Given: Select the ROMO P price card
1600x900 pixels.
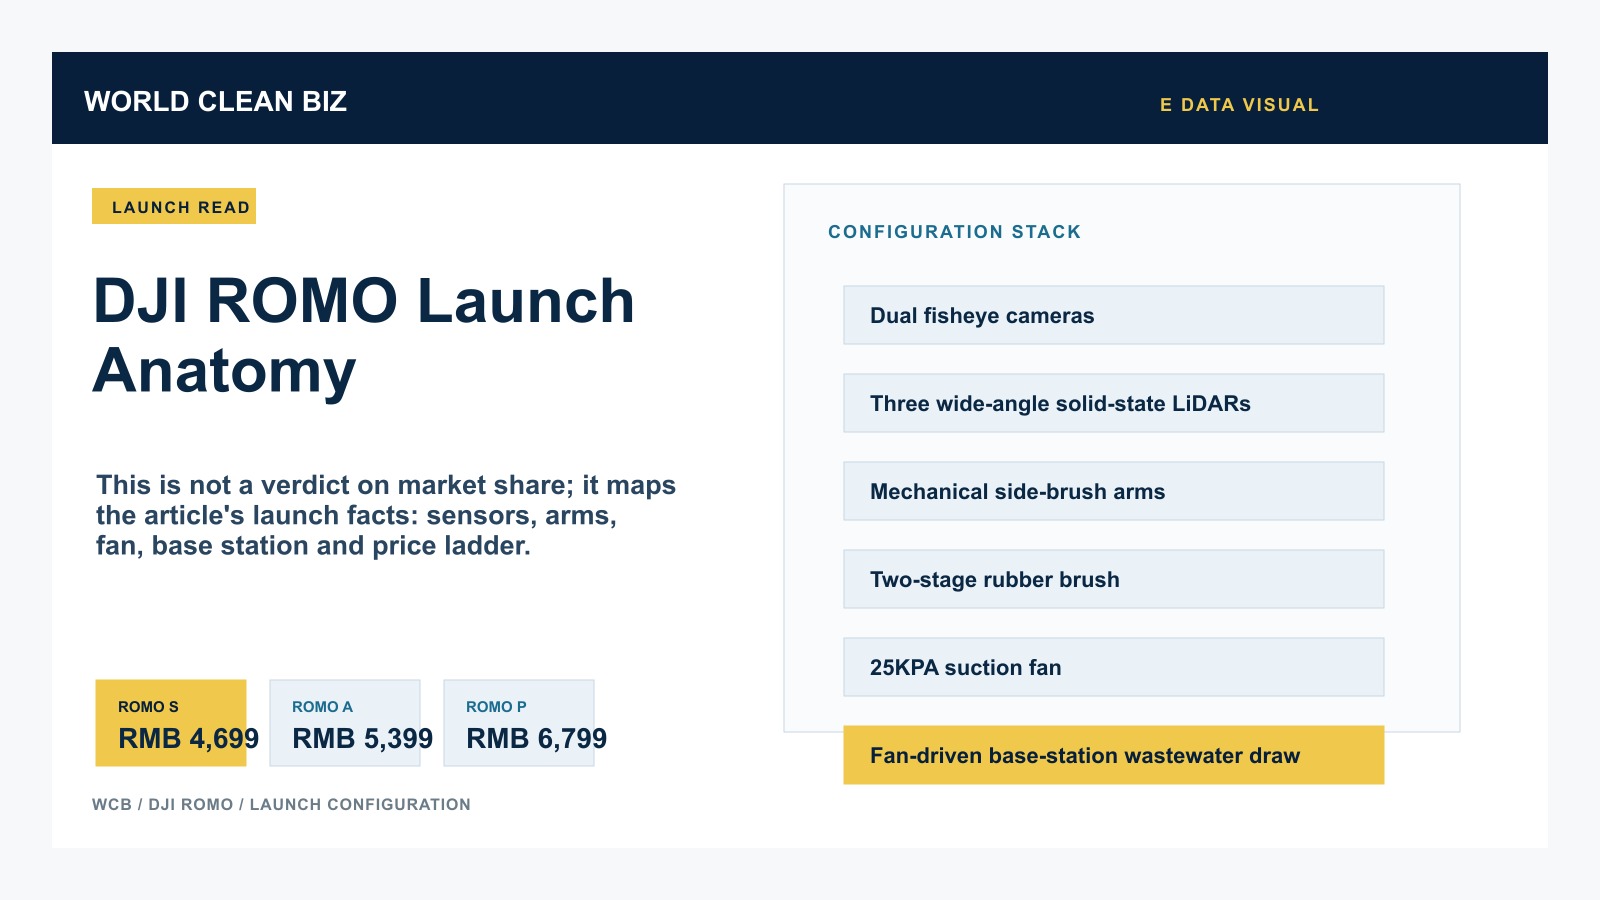Looking at the screenshot, I should click(x=519, y=723).
